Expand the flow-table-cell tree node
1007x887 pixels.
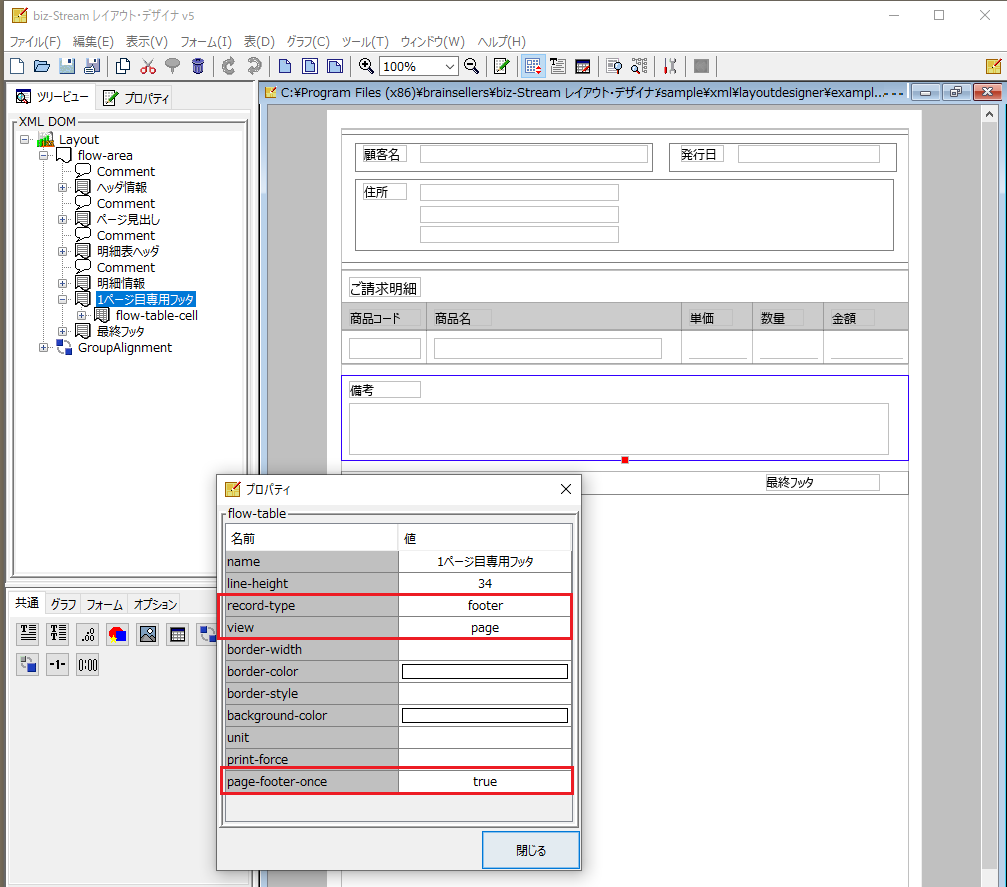(81, 315)
